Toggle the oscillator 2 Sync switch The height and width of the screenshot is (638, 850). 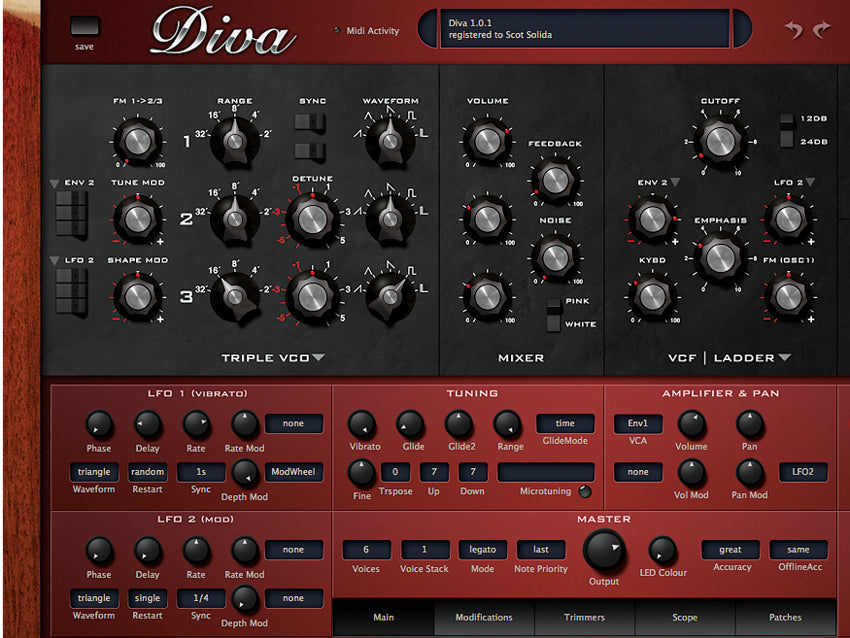(312, 151)
